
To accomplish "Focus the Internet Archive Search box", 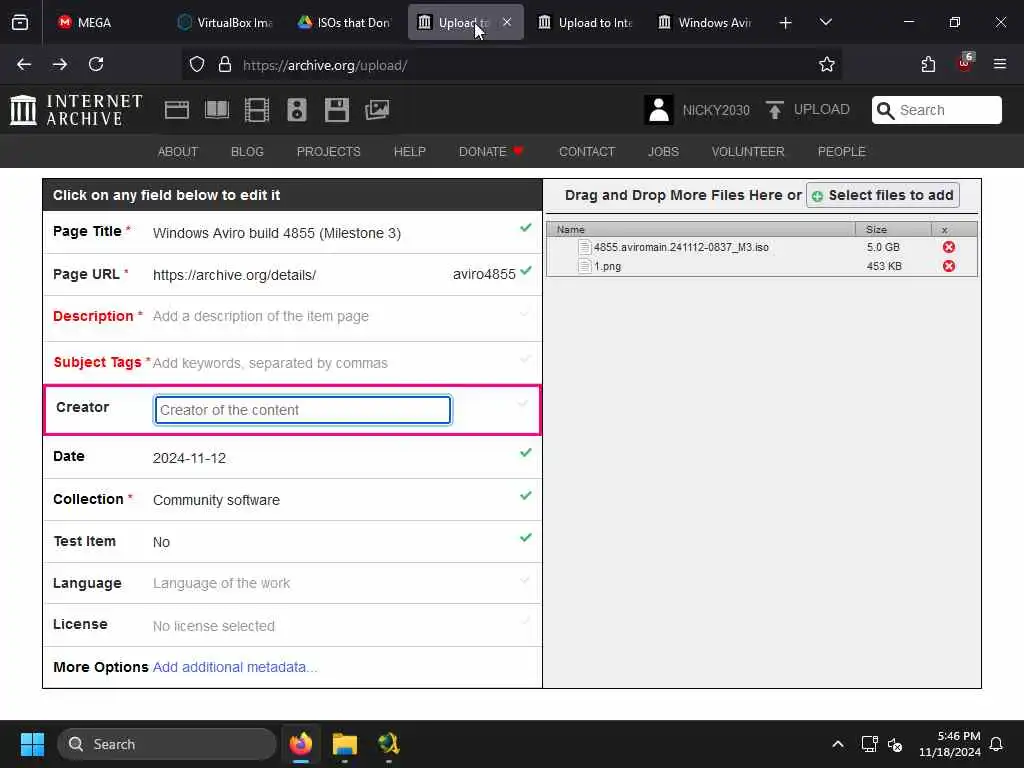I will (x=936, y=110).
